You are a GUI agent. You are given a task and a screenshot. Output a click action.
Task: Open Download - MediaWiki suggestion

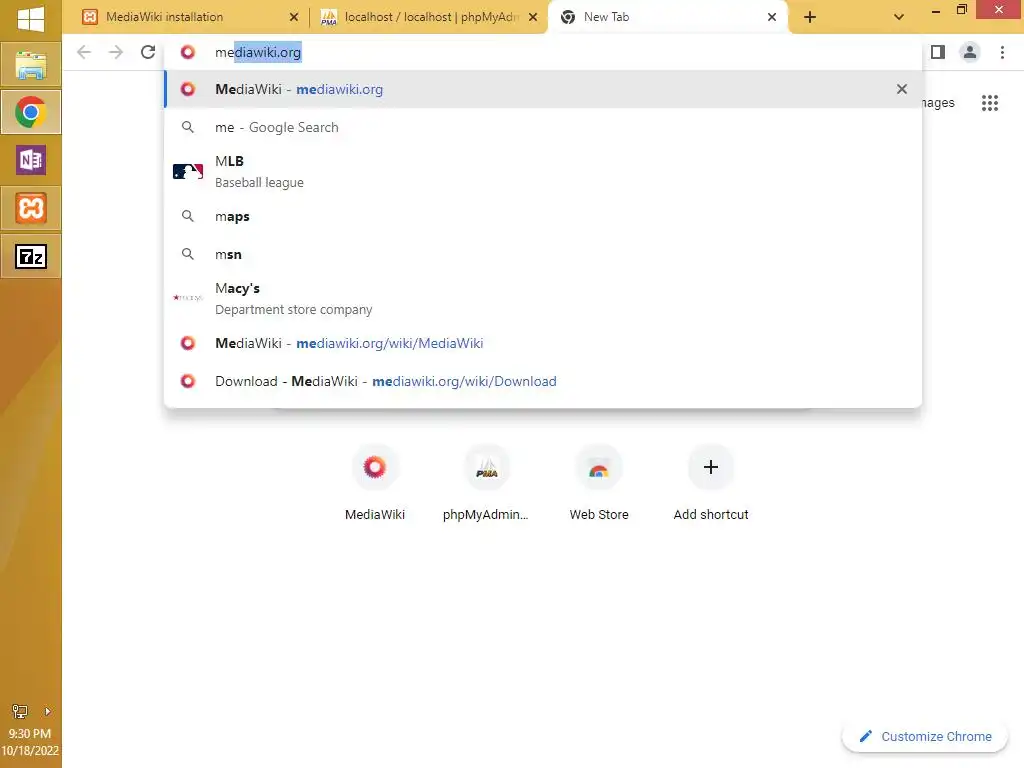tap(543, 381)
